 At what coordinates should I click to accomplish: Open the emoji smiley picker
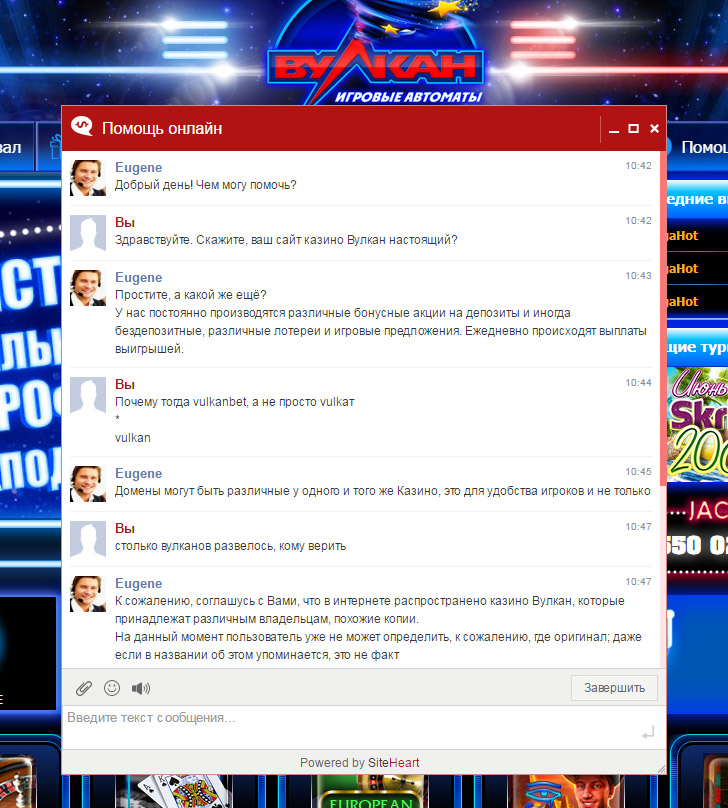(112, 688)
